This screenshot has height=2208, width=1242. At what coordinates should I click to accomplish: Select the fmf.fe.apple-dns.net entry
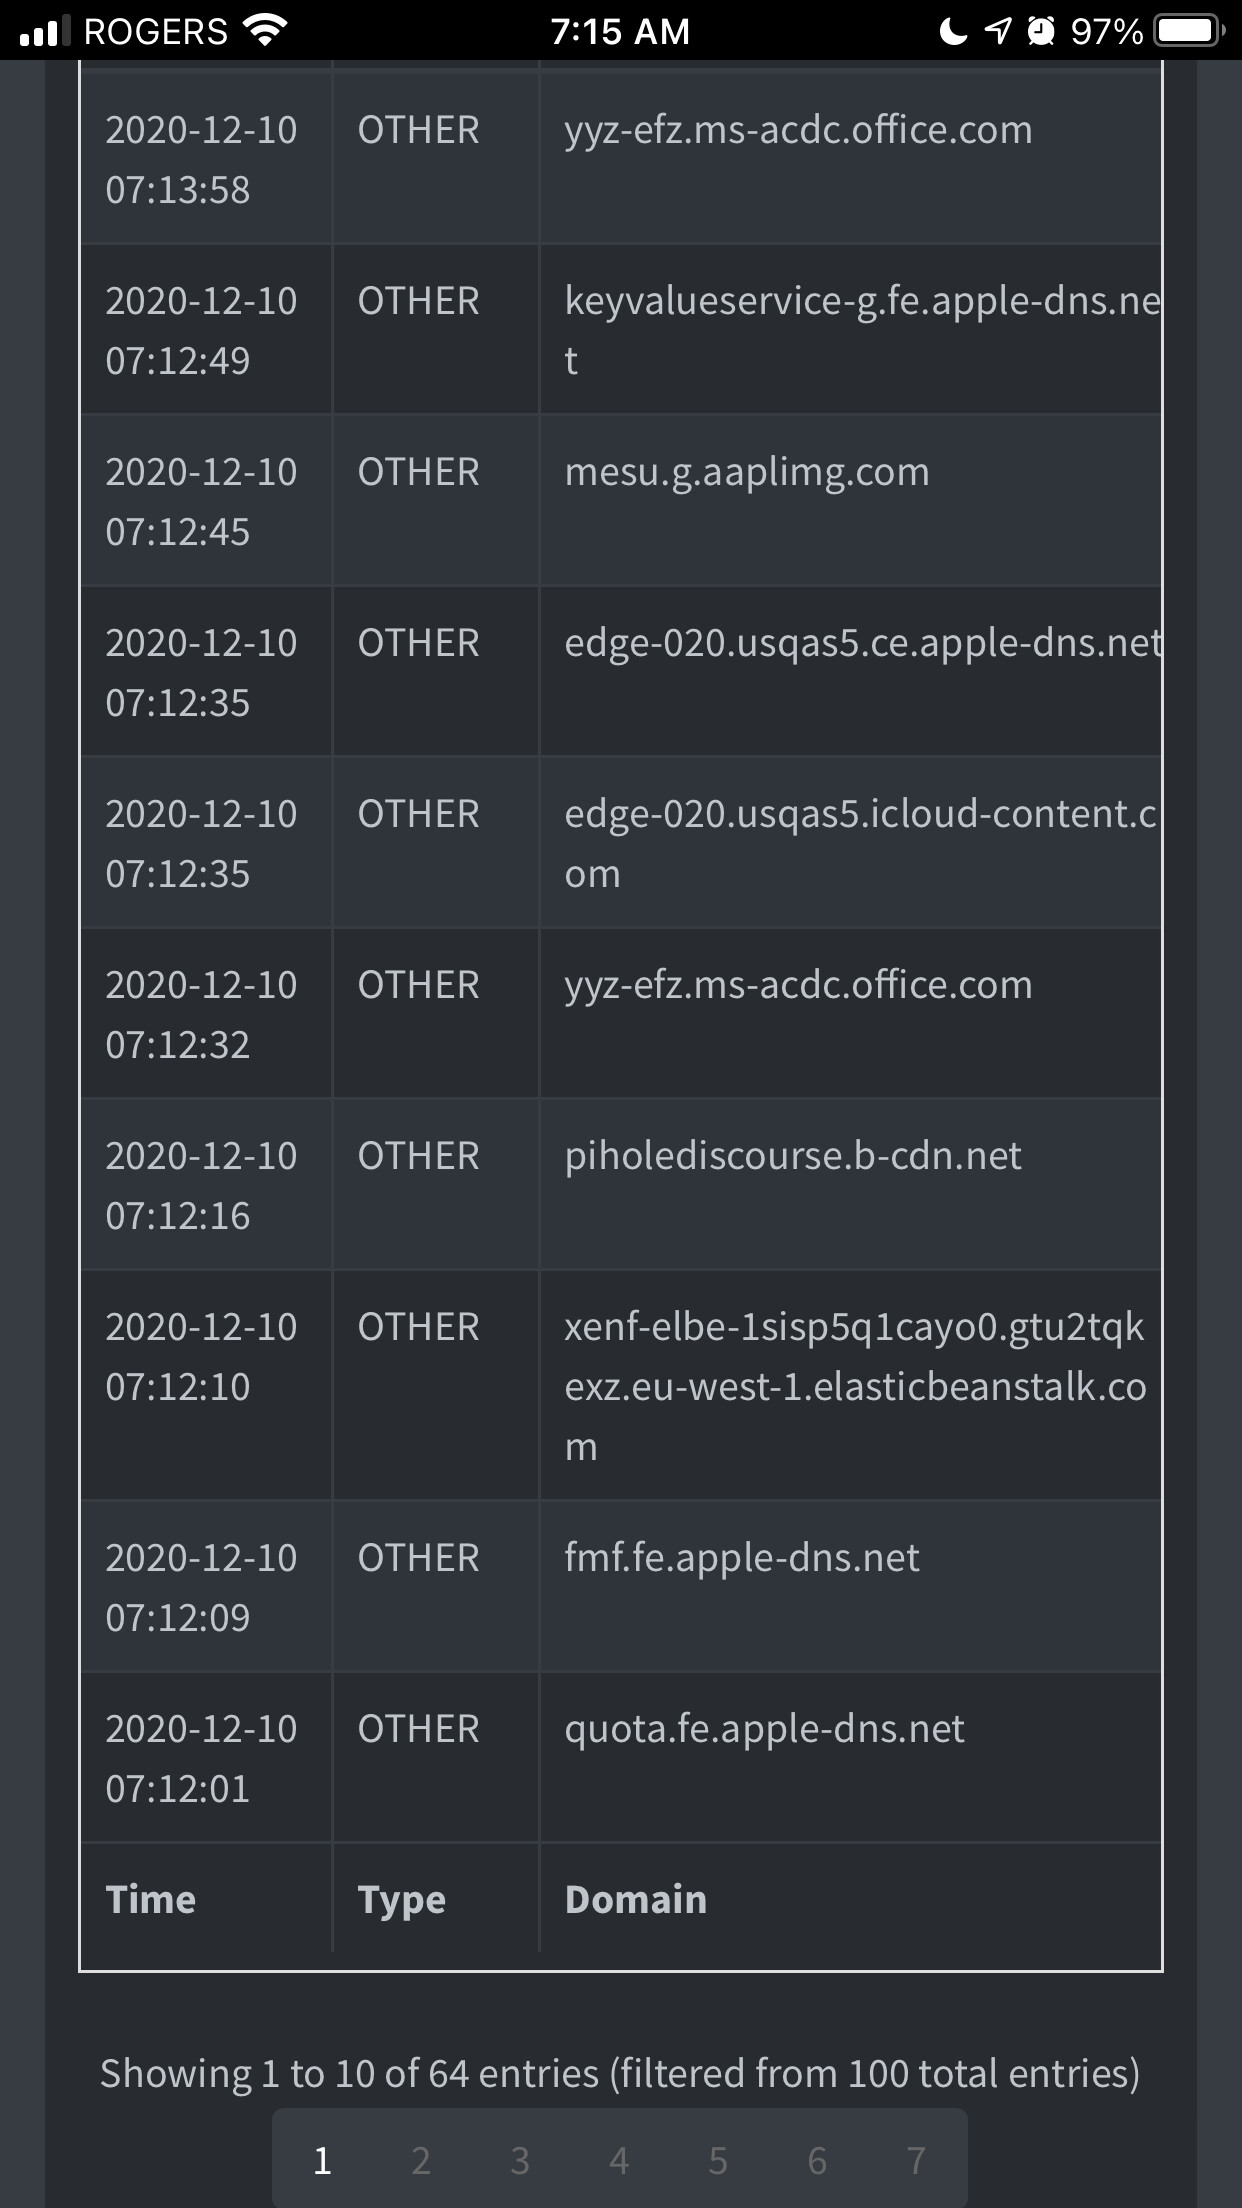[x=742, y=1557]
